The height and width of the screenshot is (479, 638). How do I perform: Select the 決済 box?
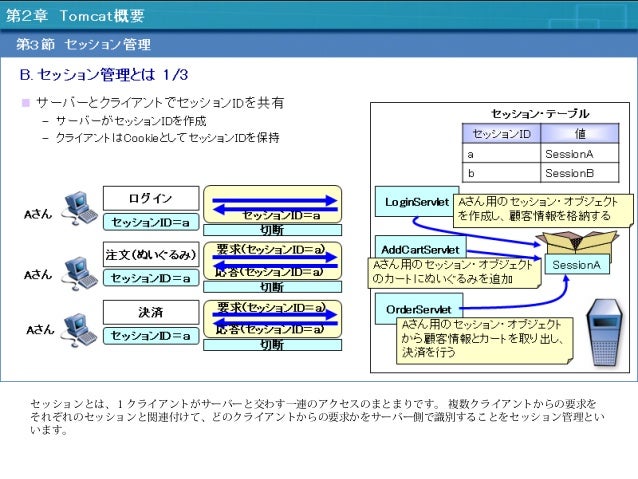pyautogui.click(x=151, y=312)
